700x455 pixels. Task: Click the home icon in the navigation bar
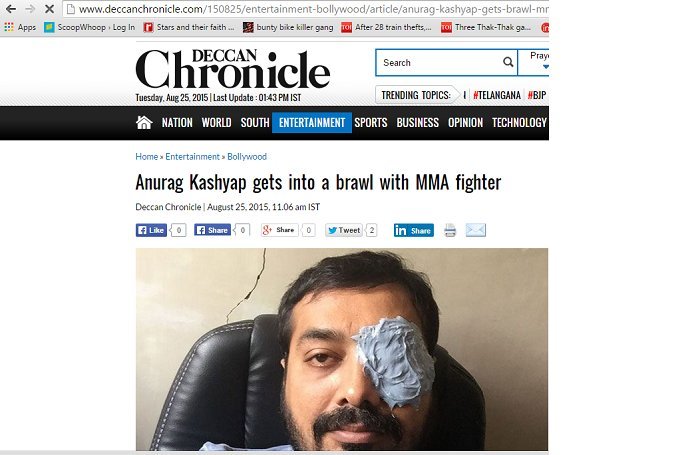click(x=144, y=122)
